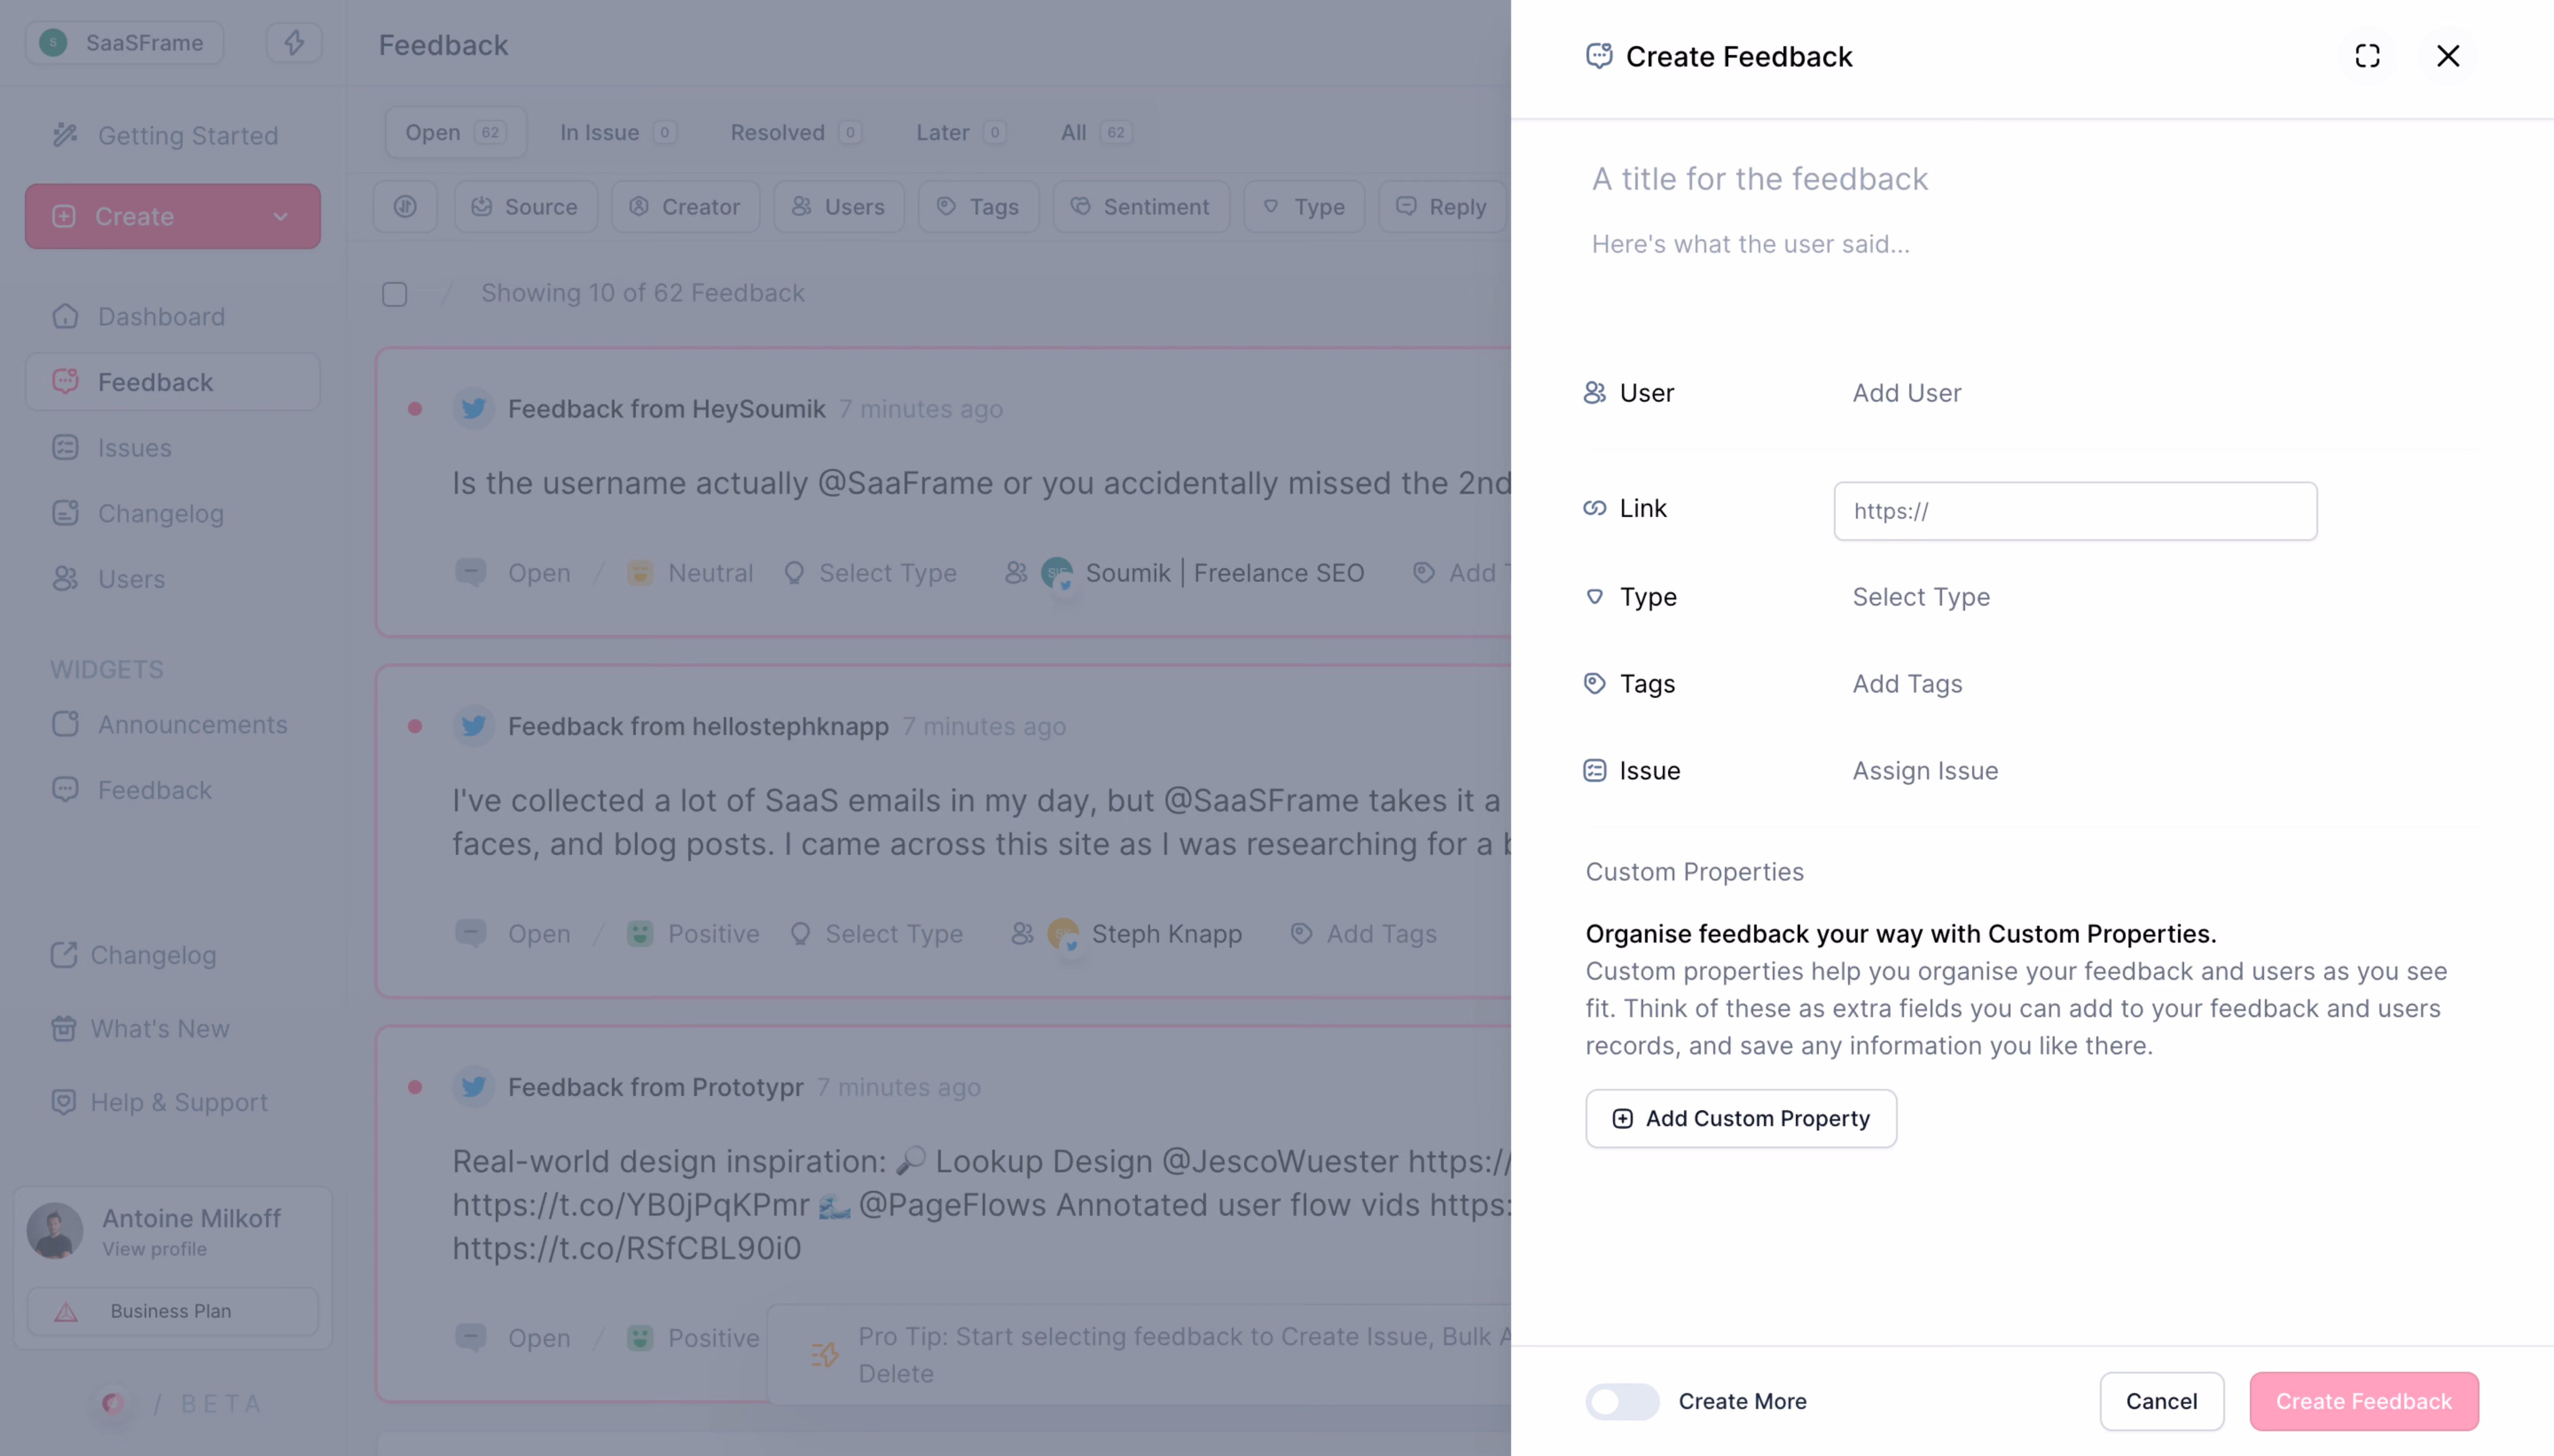The width and height of the screenshot is (2554, 1456).
Task: Toggle the Create More switch
Action: click(1622, 1401)
